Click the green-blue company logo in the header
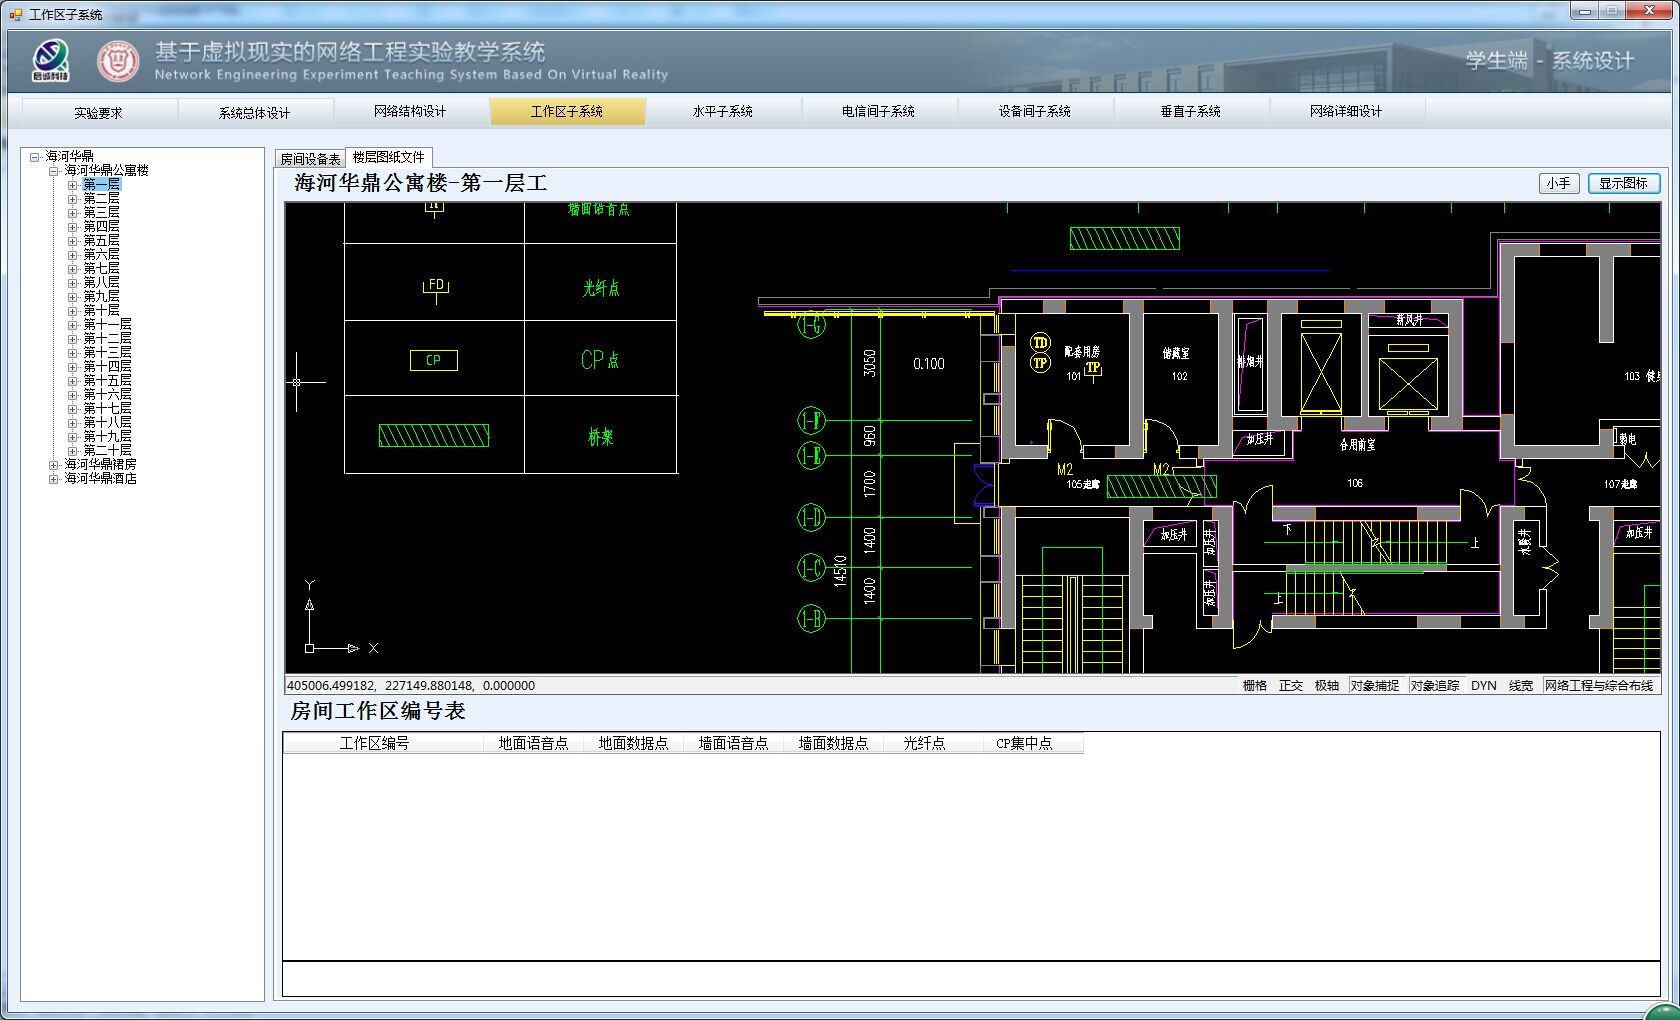 [51, 61]
